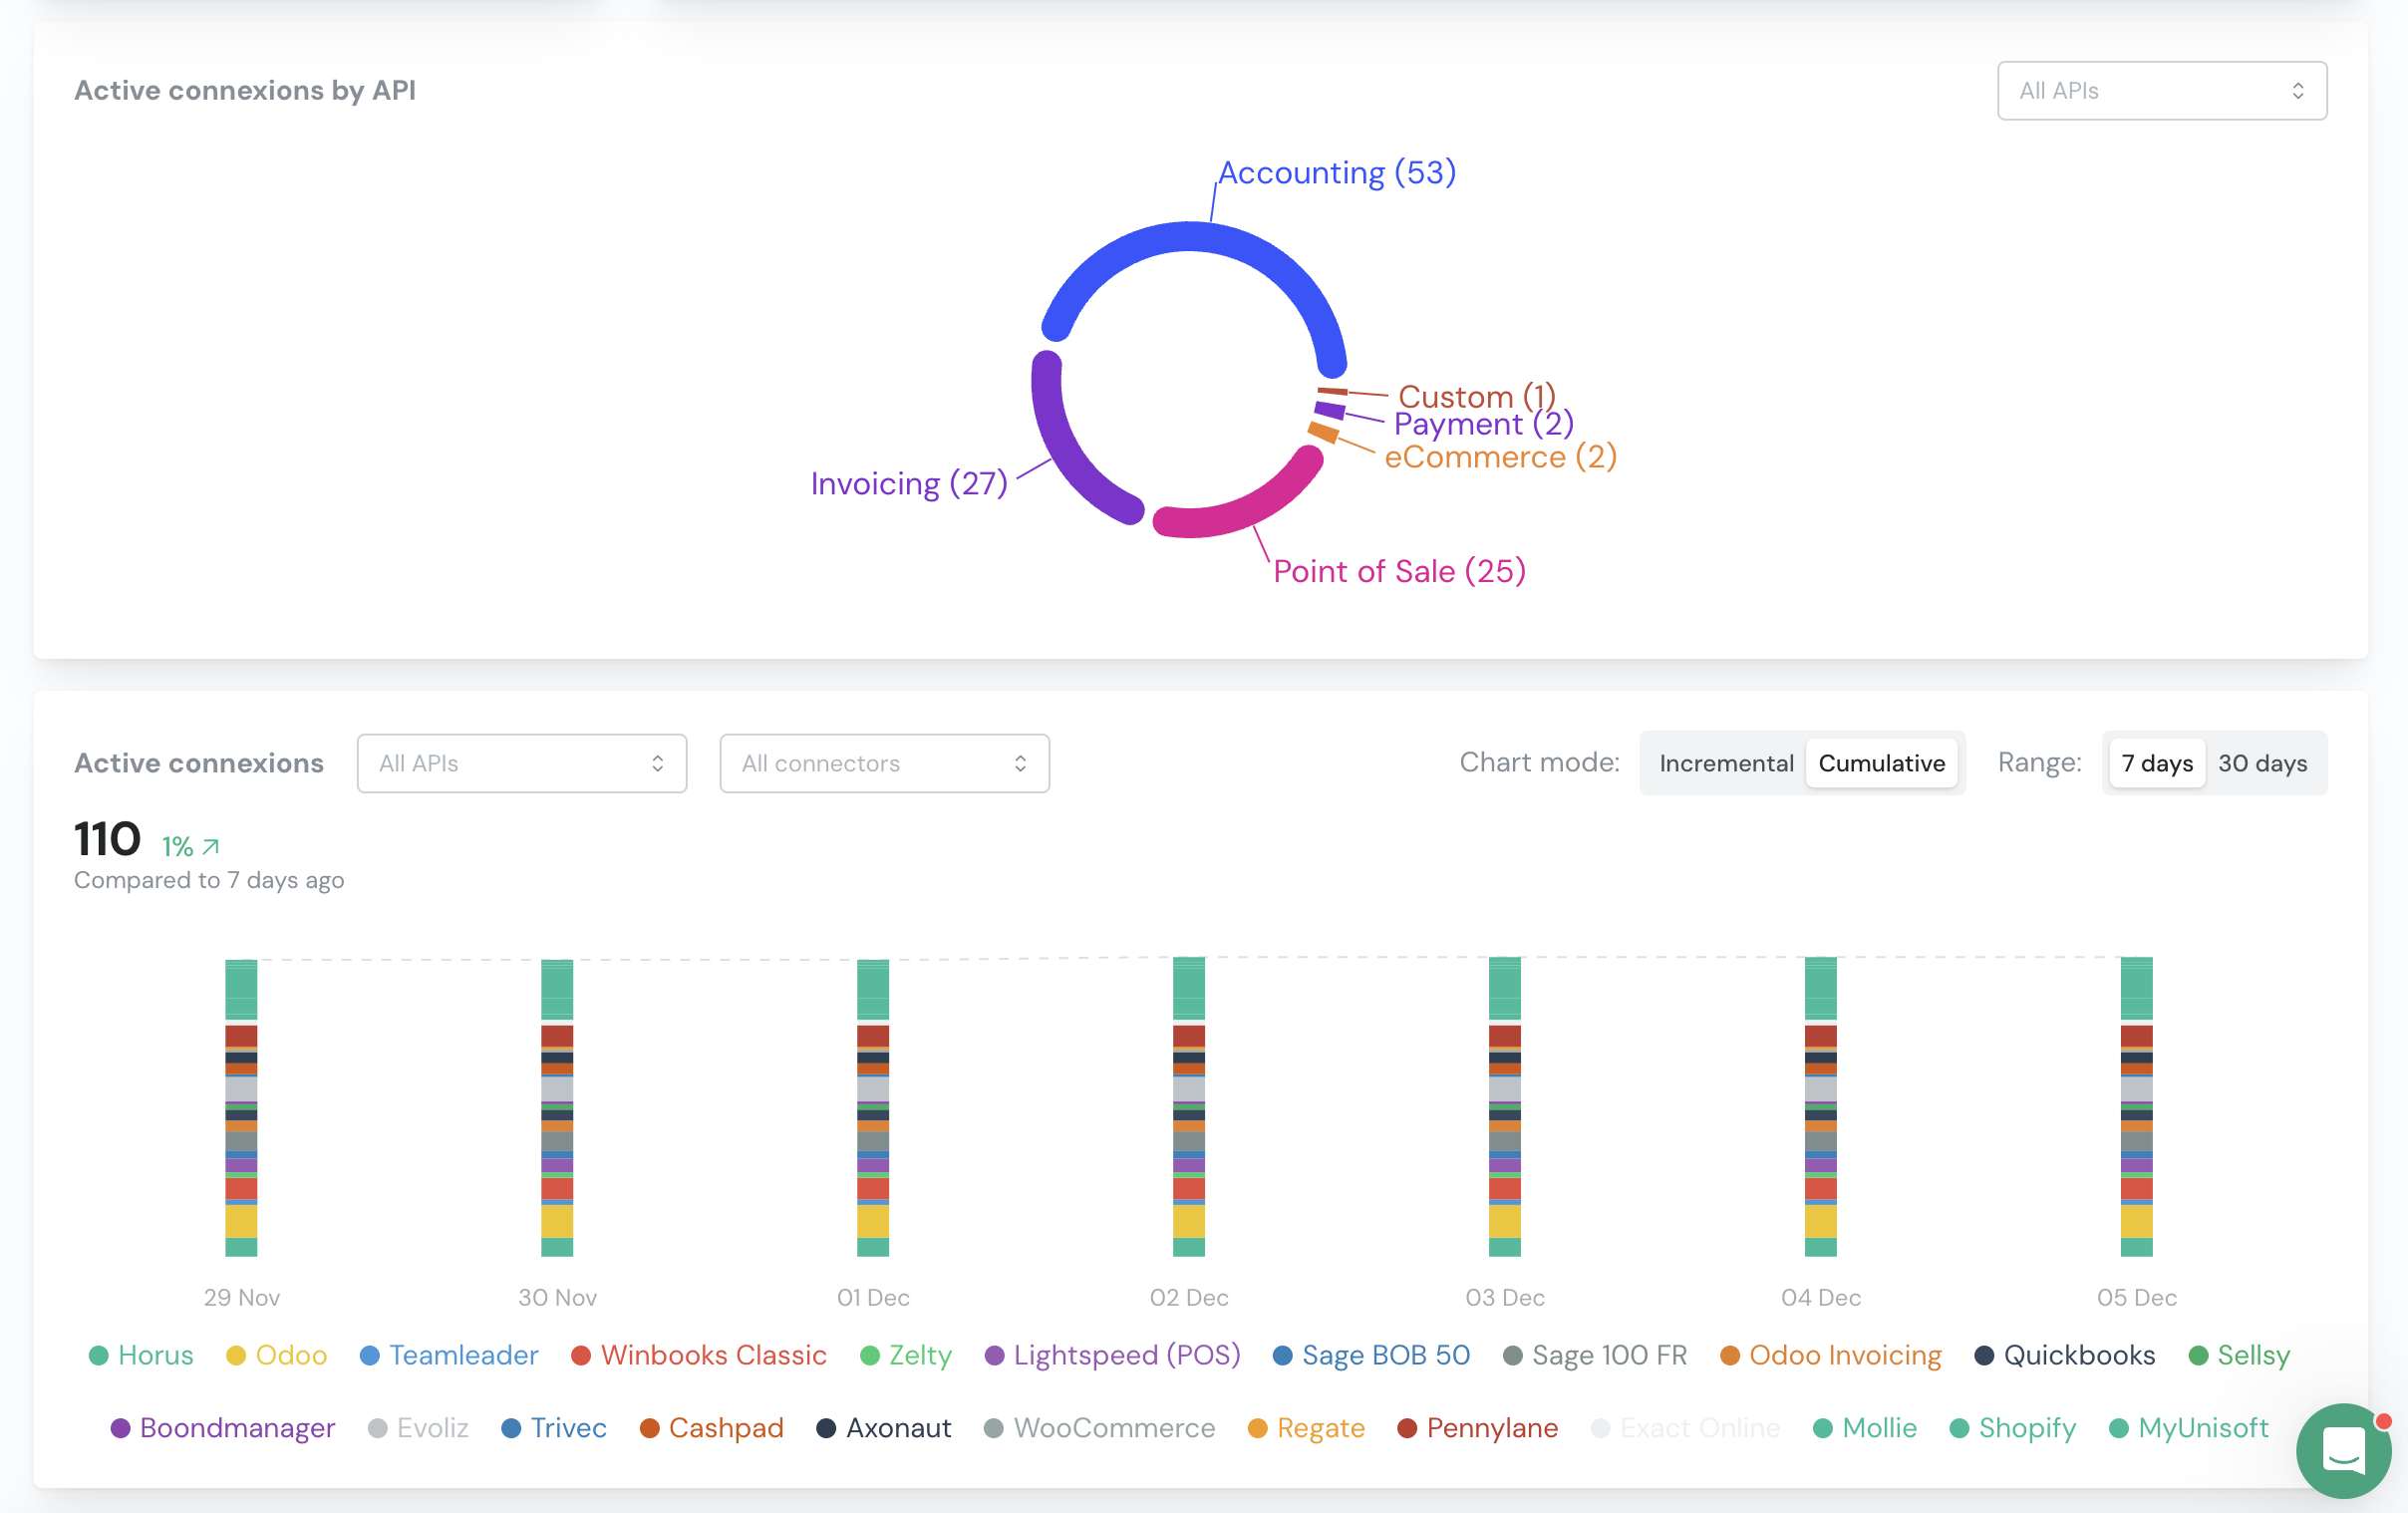Screen dimensions: 2408x1513
Task: Toggle the hidden Exact Online legend entry
Action: 1699,1429
